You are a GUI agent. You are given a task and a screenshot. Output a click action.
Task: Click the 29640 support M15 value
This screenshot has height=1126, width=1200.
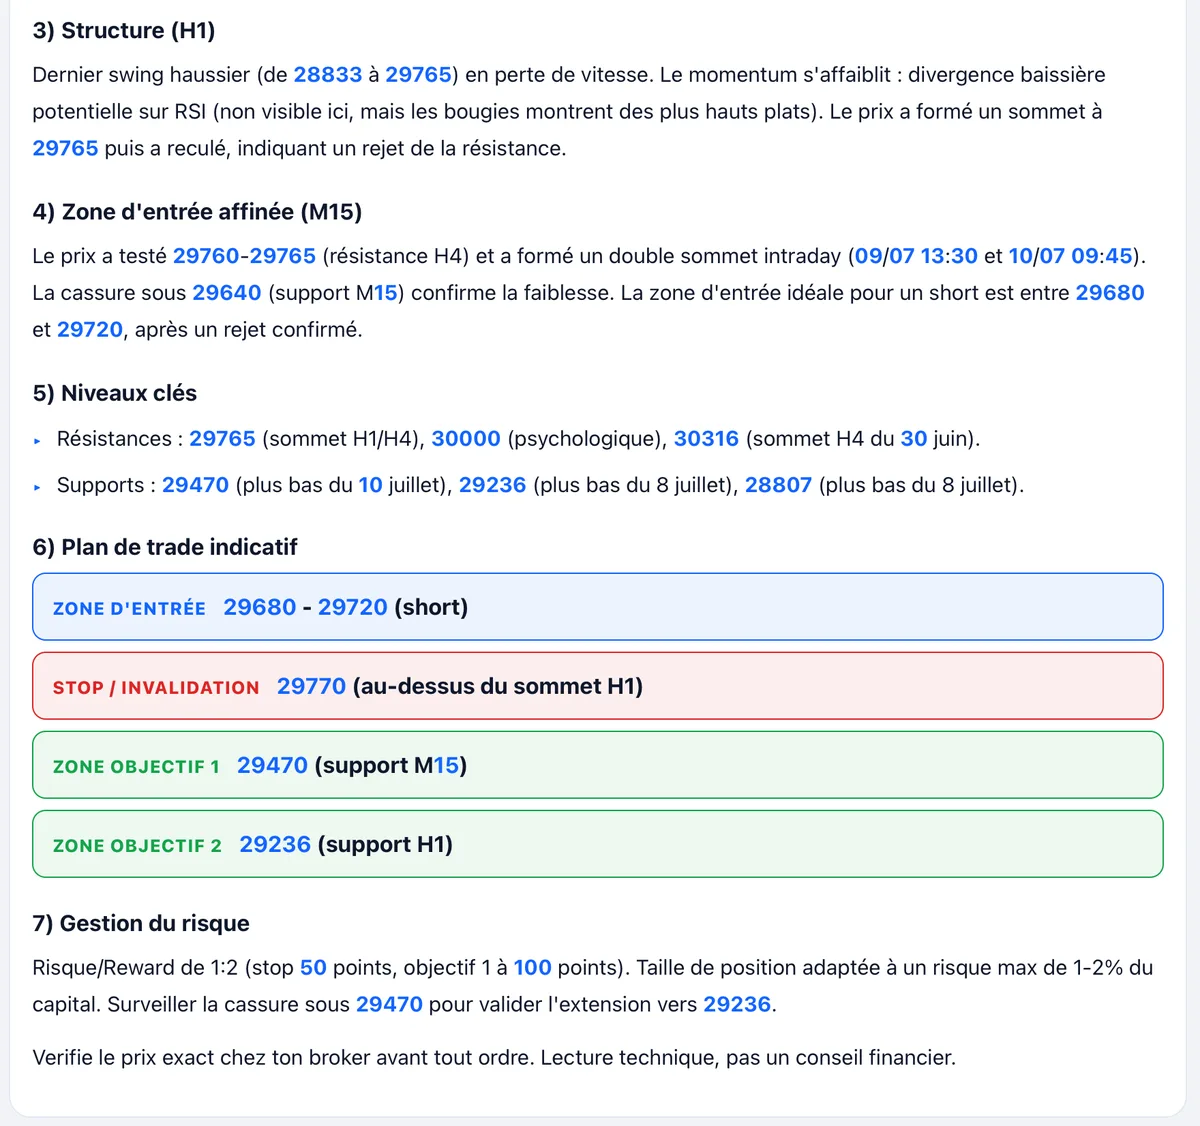pos(227,293)
